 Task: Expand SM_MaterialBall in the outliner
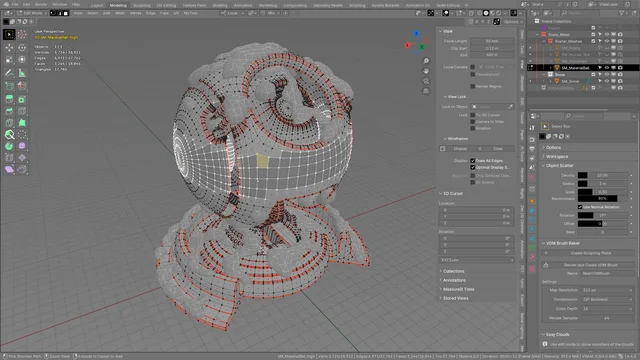click(x=551, y=68)
